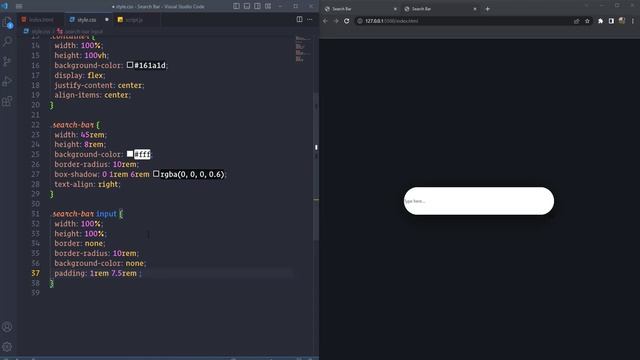Click the 'justify-content: center' line
640x360 pixels.
99,85
